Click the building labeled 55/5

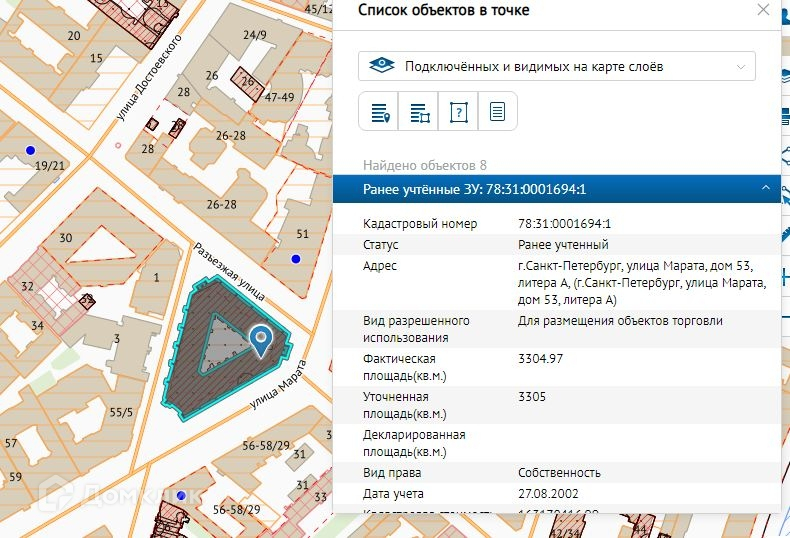(120, 410)
